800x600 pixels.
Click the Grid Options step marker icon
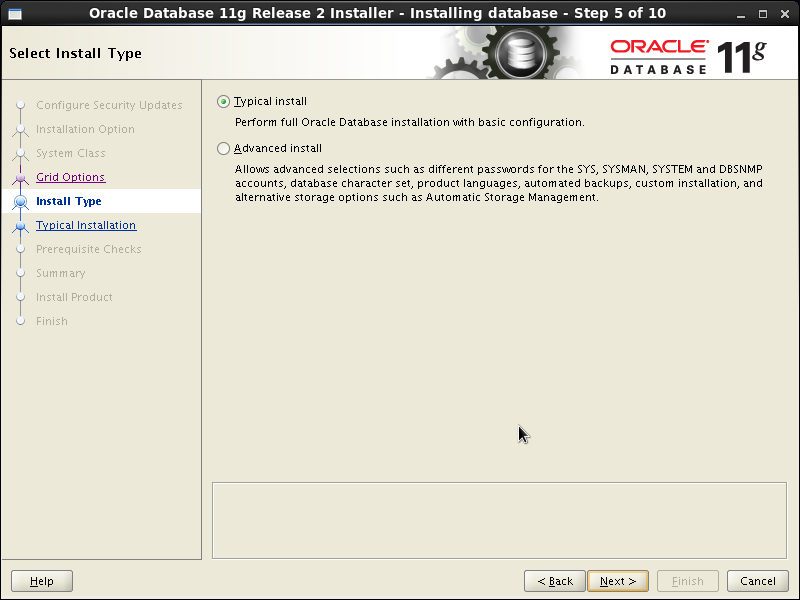(x=20, y=178)
